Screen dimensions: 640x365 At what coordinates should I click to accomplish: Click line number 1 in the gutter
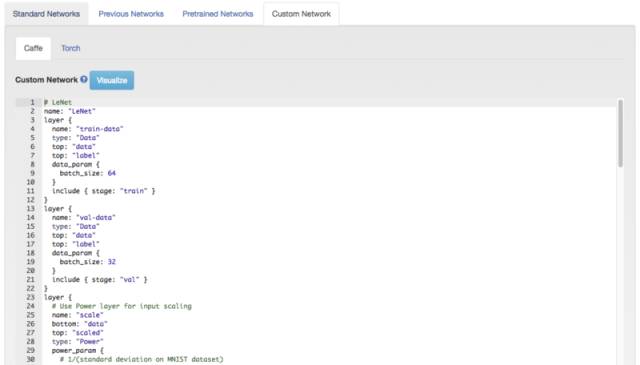[32, 102]
